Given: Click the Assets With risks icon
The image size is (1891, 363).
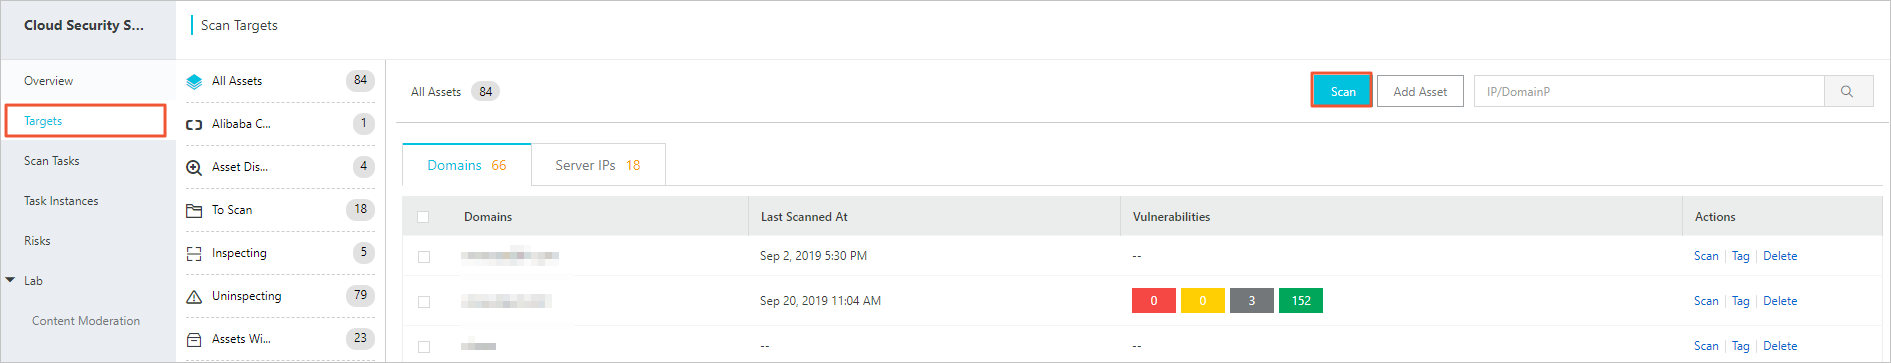Looking at the screenshot, I should pyautogui.click(x=194, y=340).
